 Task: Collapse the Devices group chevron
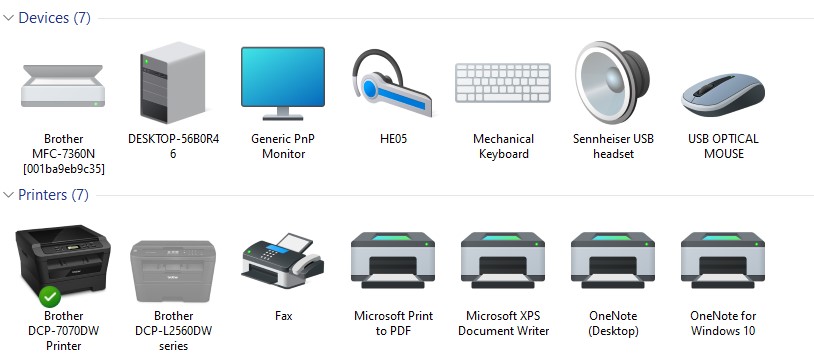[x=8, y=18]
